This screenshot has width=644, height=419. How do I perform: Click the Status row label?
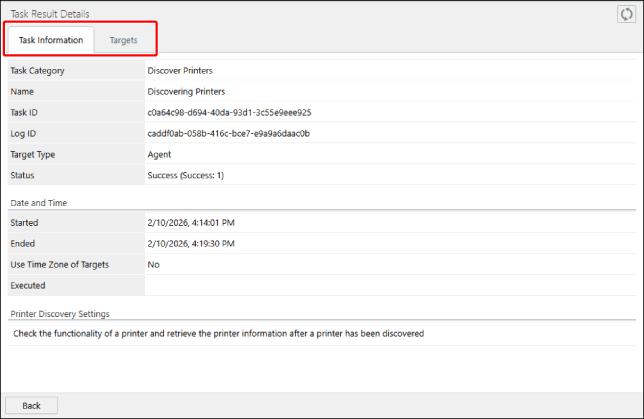[x=24, y=175]
